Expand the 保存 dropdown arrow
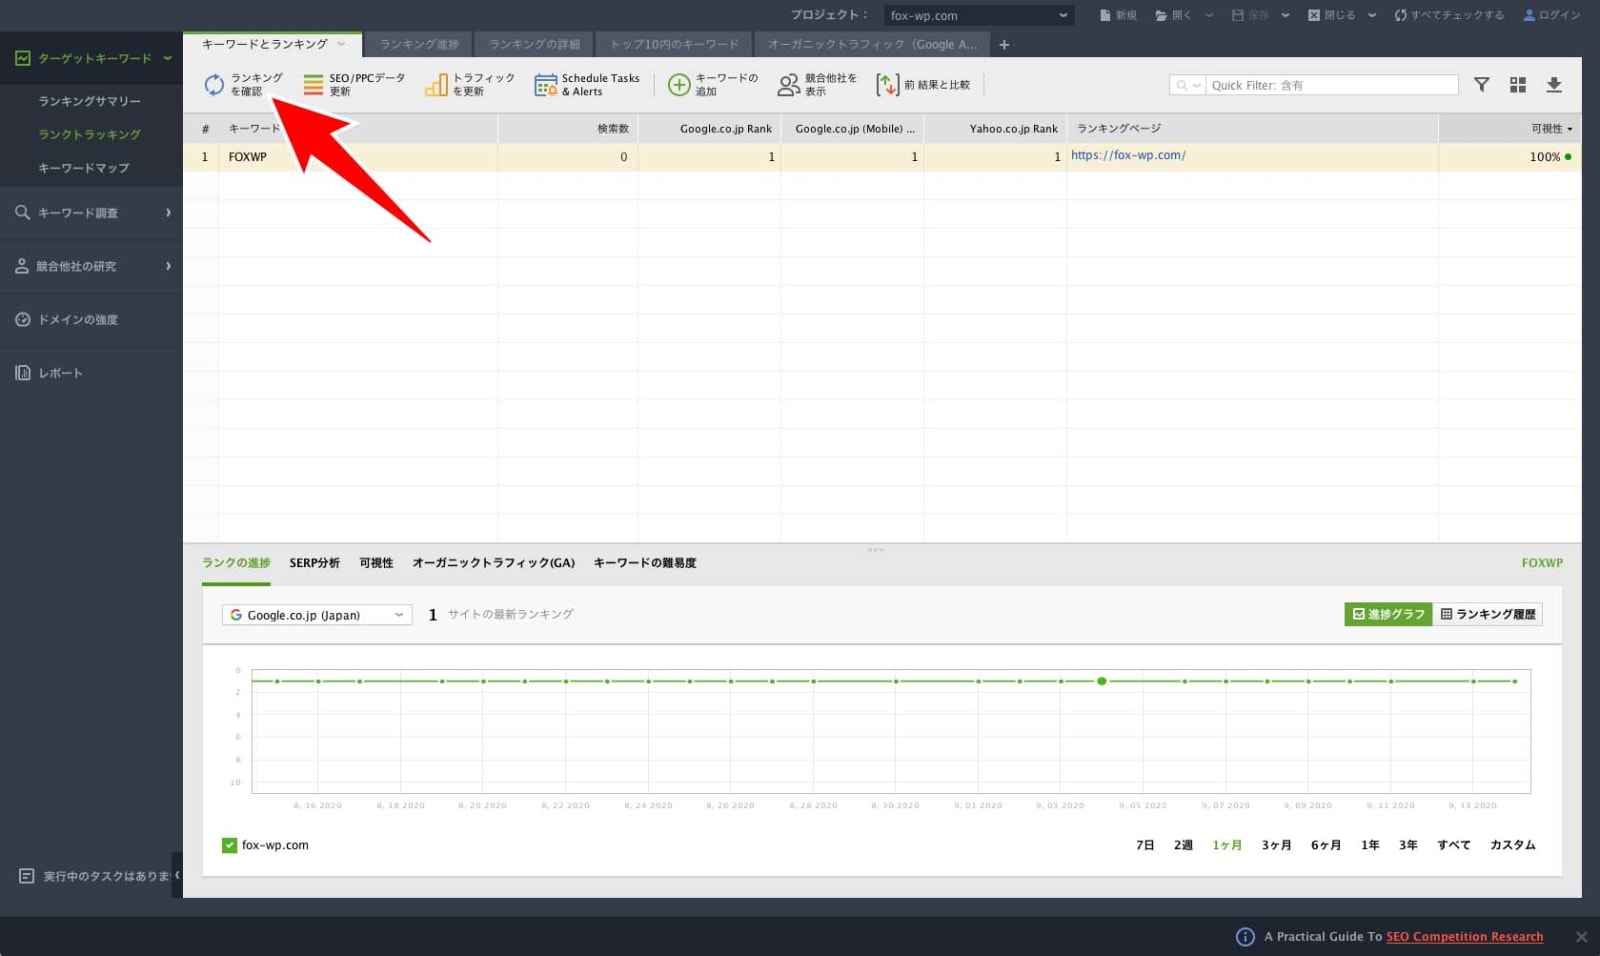Image resolution: width=1600 pixels, height=956 pixels. pyautogui.click(x=1285, y=15)
